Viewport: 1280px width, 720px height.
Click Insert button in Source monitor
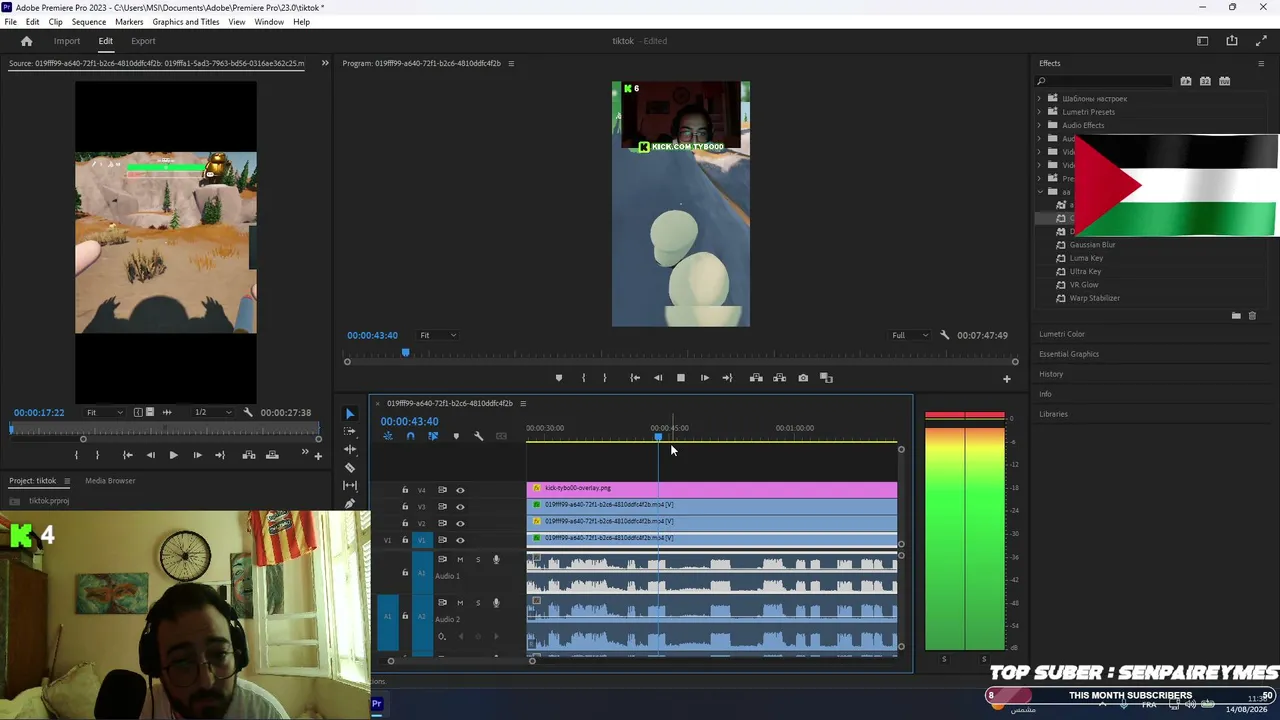tap(248, 455)
